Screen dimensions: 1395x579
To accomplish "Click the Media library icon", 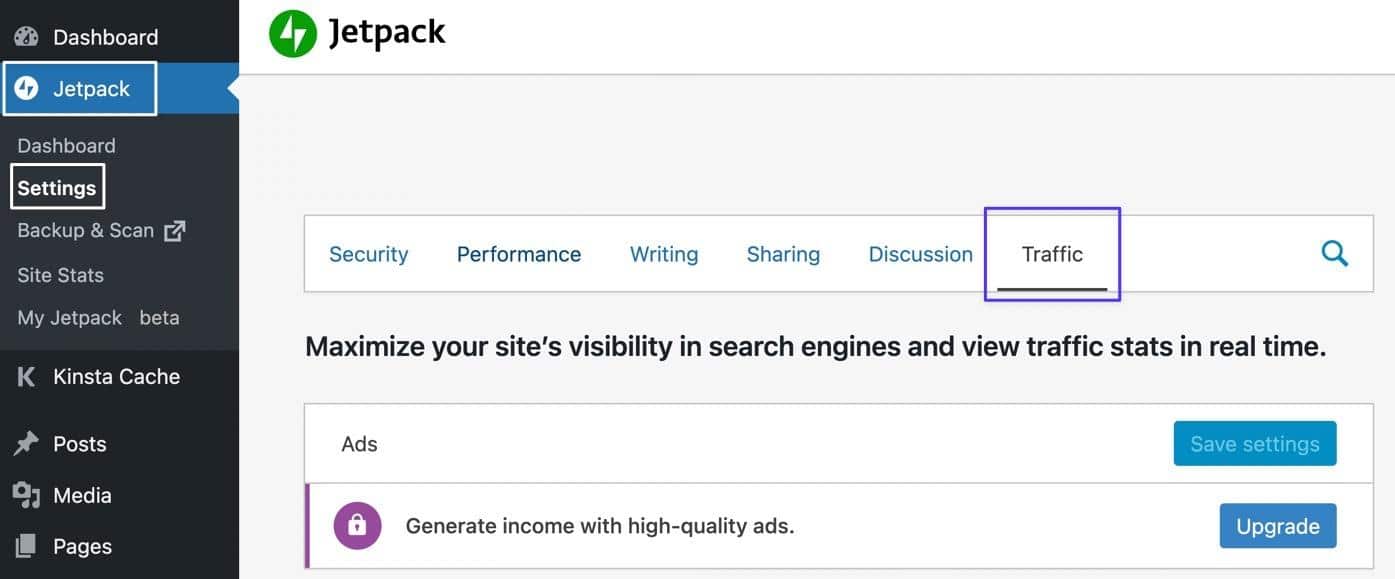I will [26, 495].
